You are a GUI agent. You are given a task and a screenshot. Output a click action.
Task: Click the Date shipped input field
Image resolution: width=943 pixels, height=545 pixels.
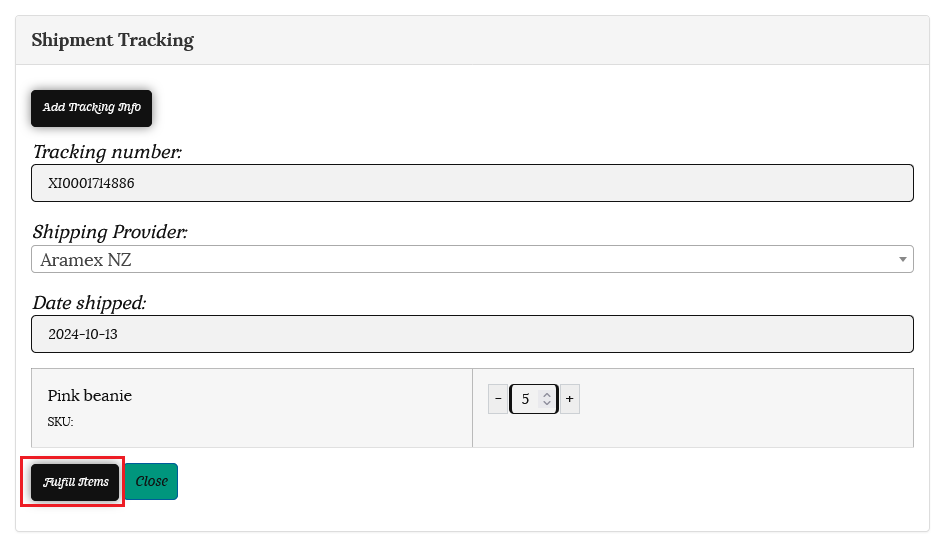coord(472,334)
